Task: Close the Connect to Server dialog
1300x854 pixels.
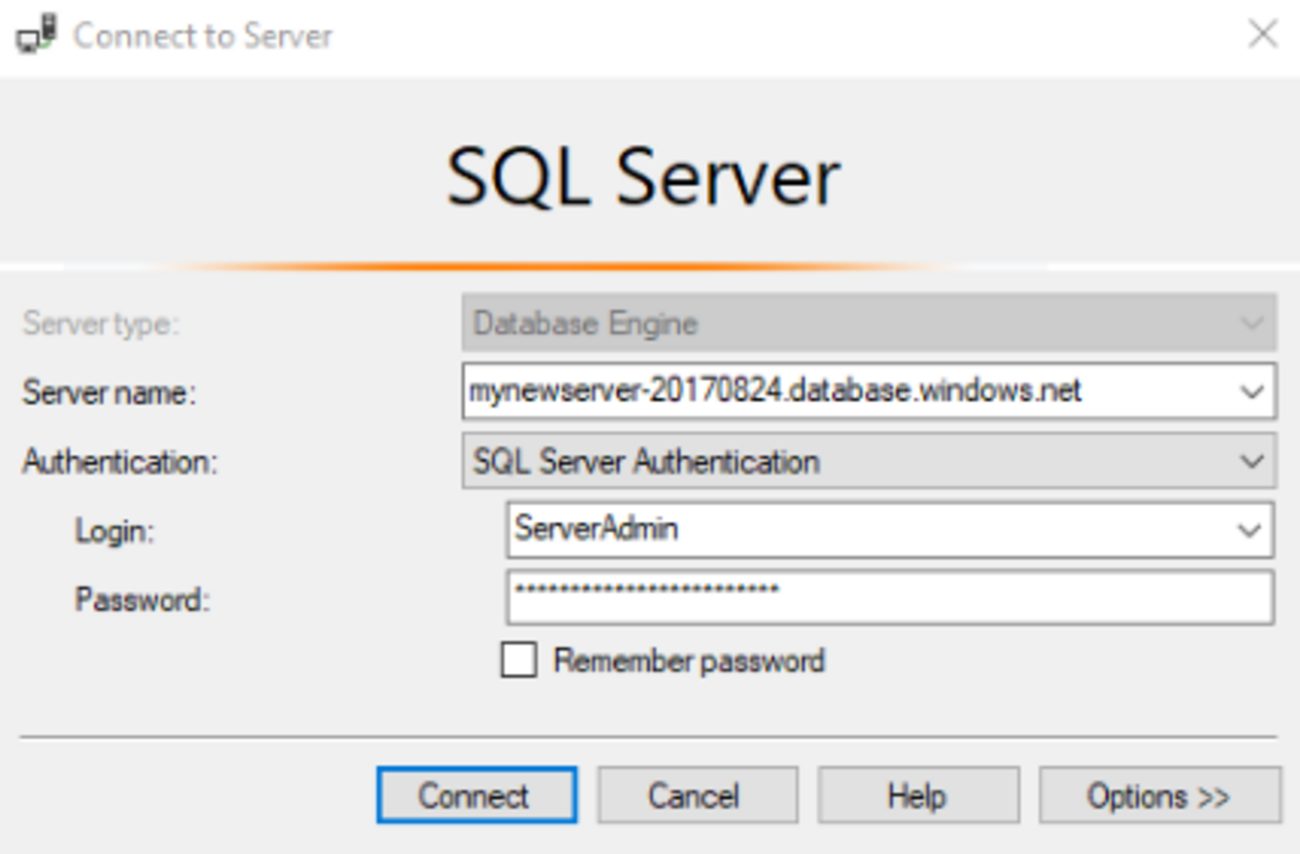Action: (1263, 34)
